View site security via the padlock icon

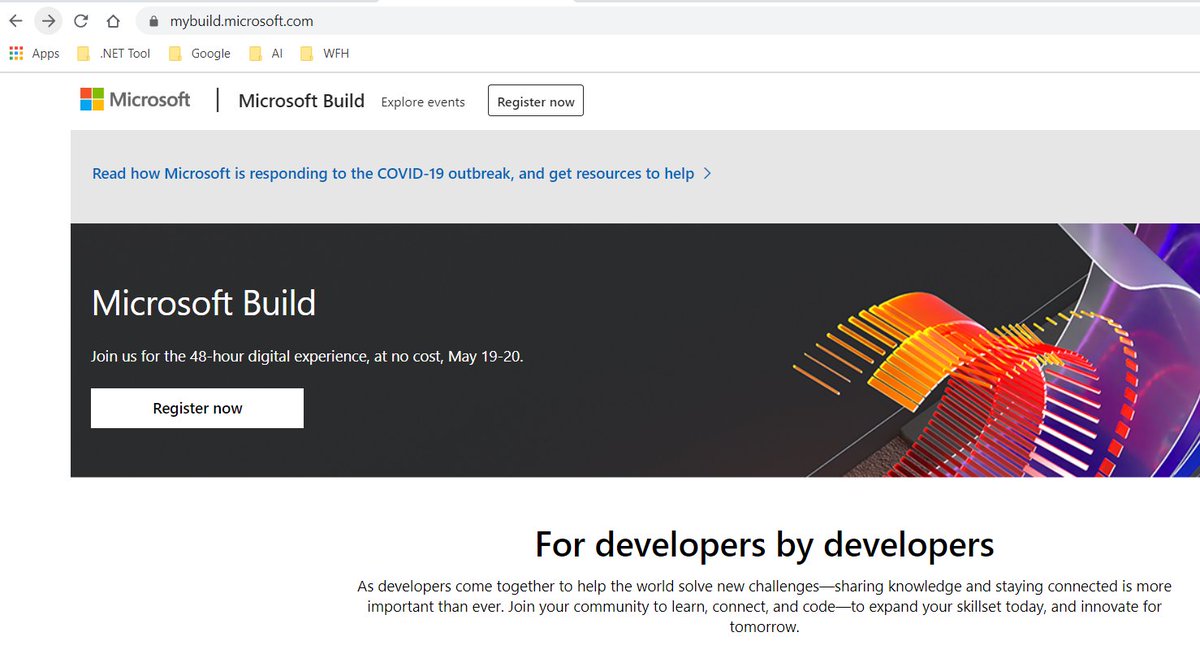pos(153,21)
